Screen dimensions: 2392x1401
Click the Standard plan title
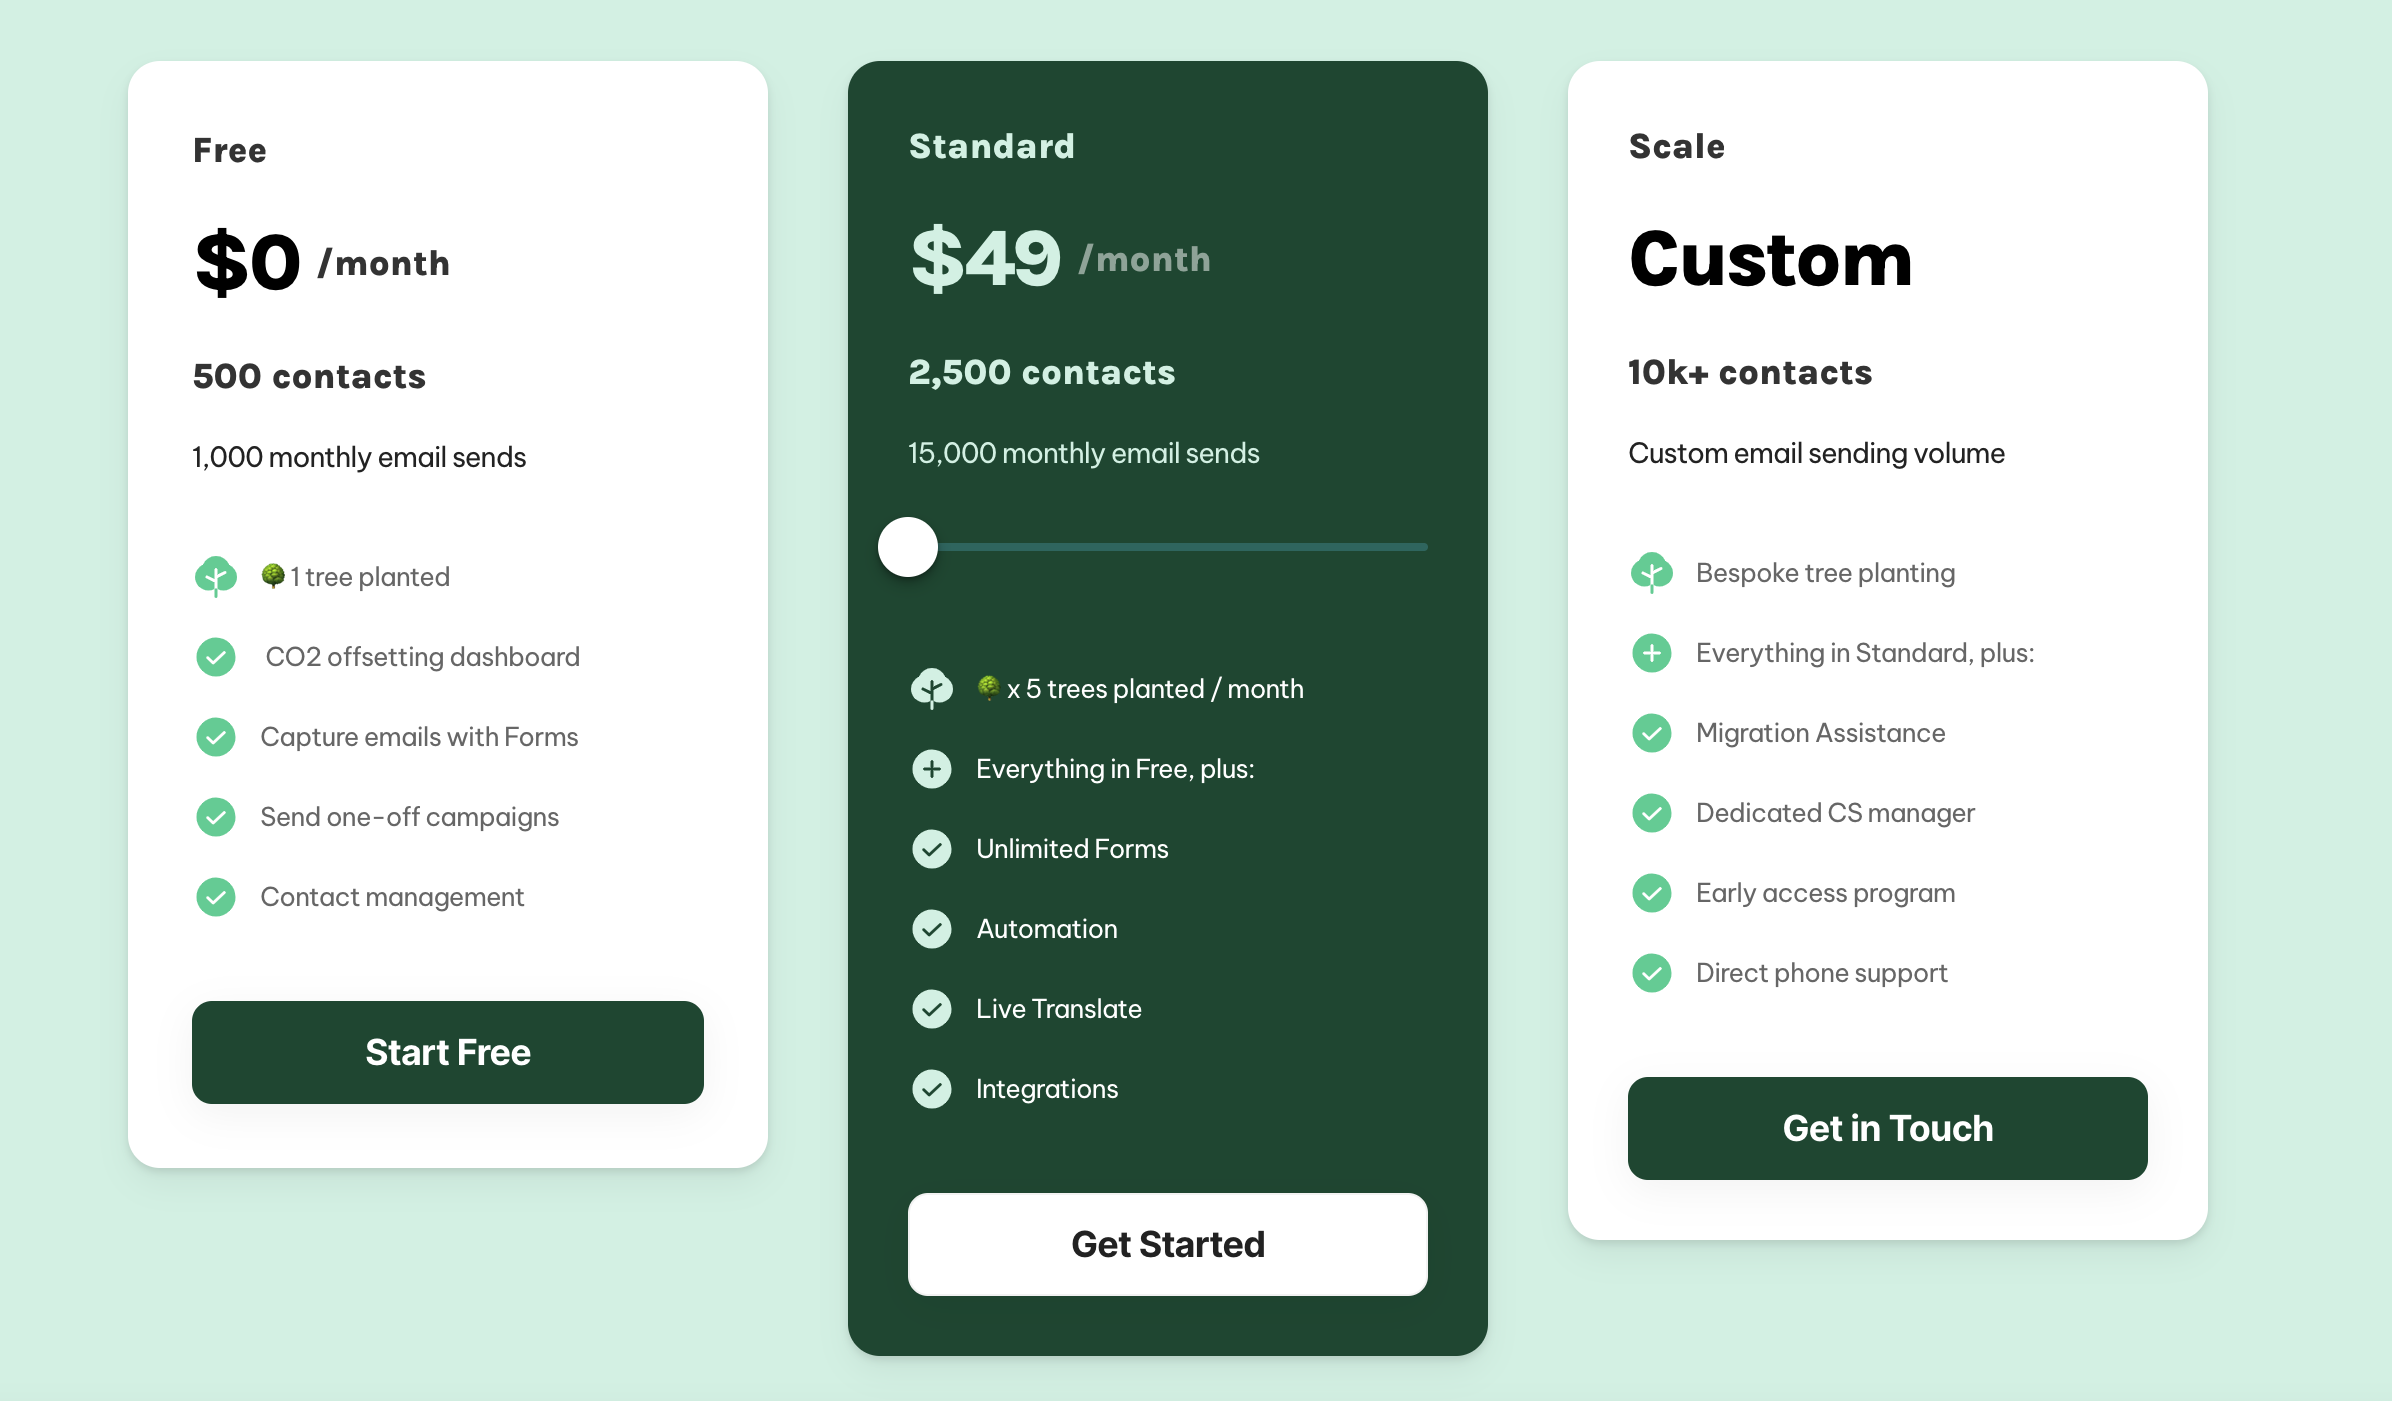992,147
